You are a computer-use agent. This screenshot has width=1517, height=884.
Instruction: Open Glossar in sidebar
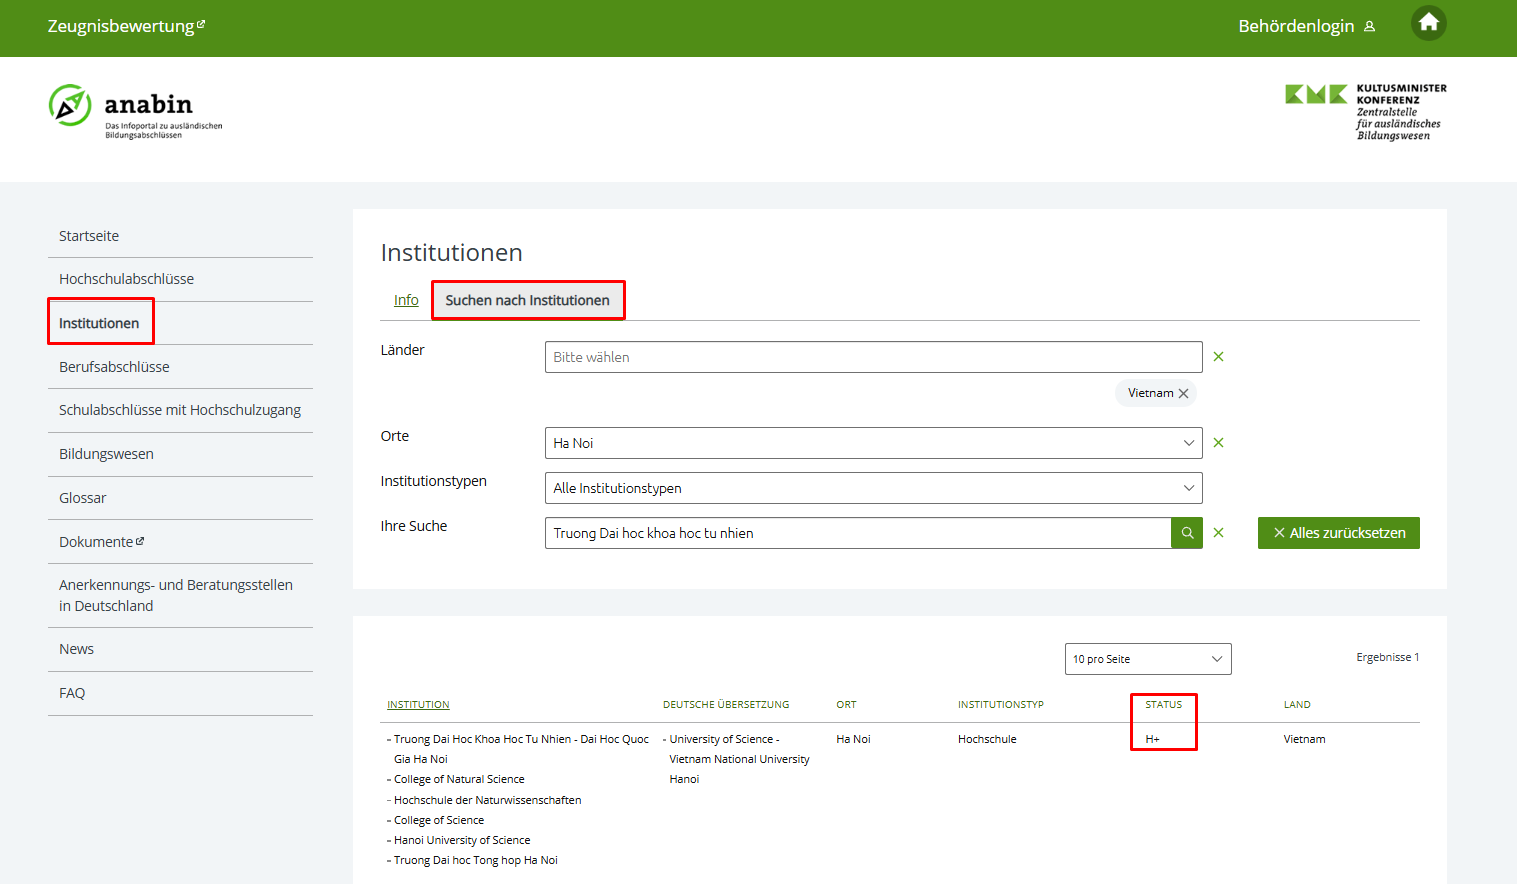click(x=82, y=498)
